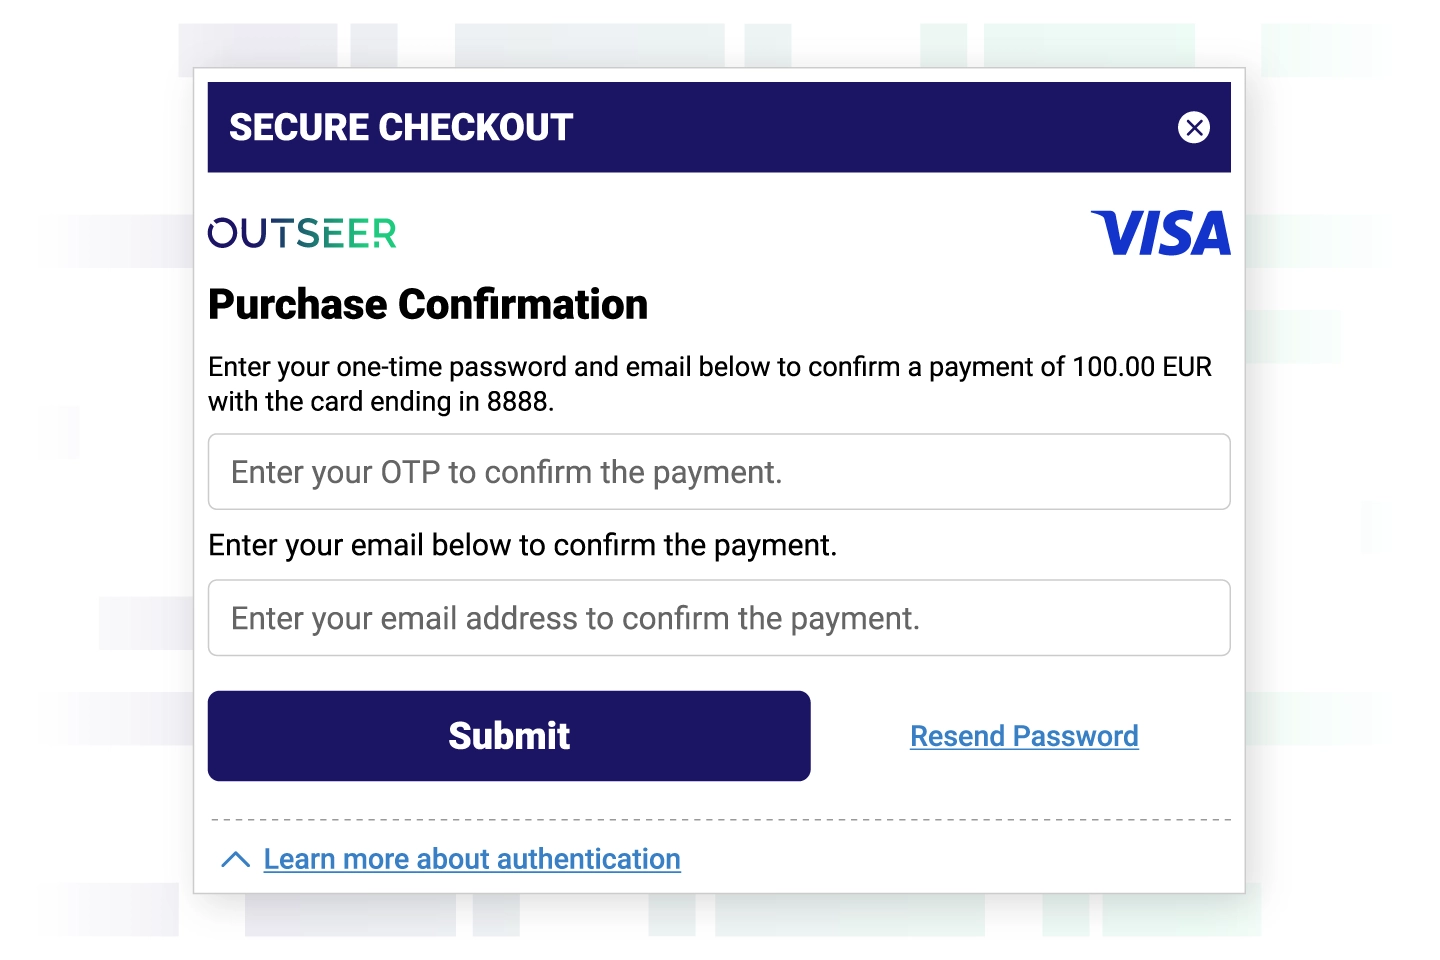1440x960 pixels.
Task: Click the email address entry field
Action: (718, 617)
